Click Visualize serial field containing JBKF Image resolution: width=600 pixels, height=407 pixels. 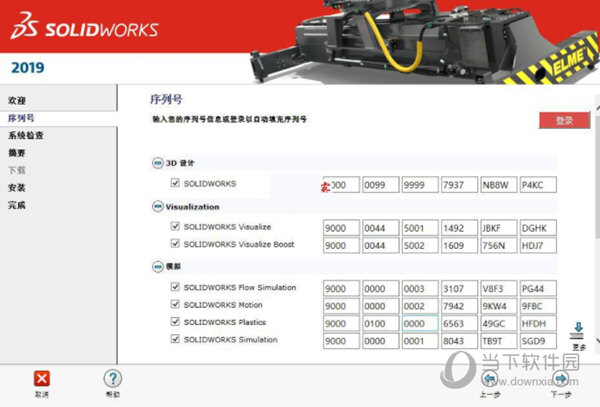(x=499, y=228)
